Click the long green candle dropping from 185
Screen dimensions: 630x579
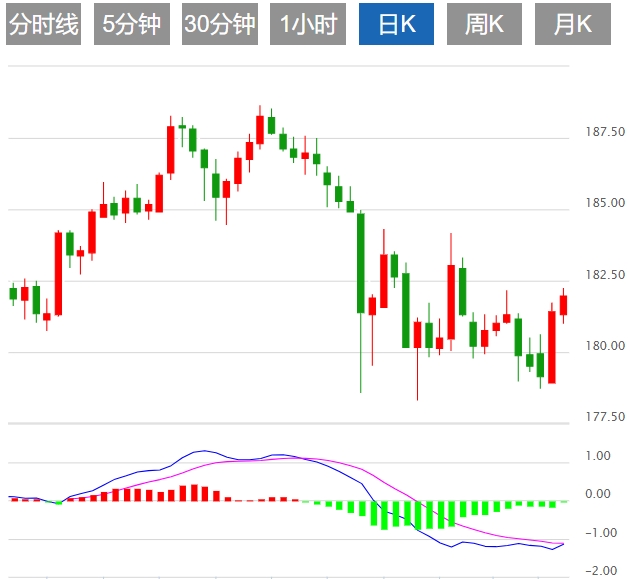(361, 263)
